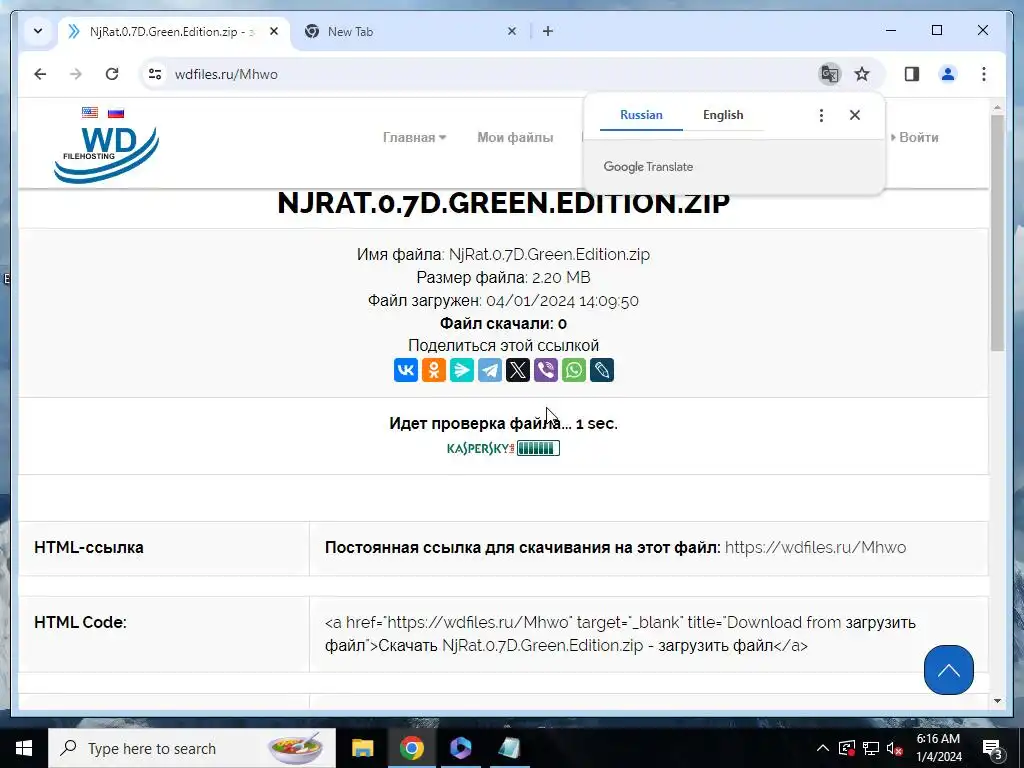
Task: Click the upload date 04/01/2024 14:09:50
Action: (562, 300)
